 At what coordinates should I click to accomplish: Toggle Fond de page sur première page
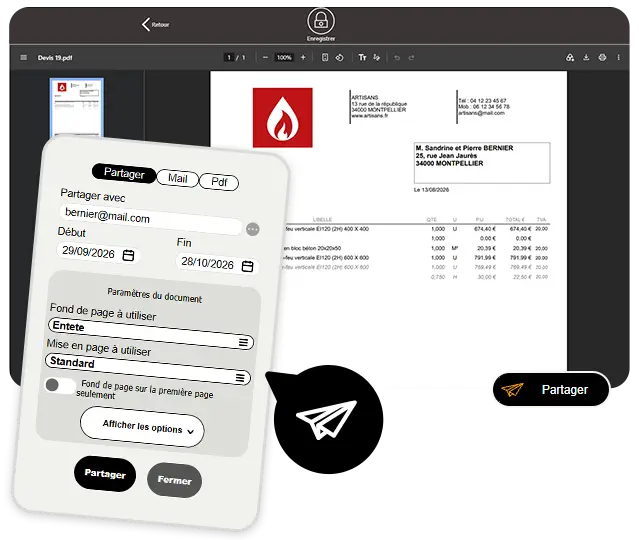pyautogui.click(x=60, y=385)
